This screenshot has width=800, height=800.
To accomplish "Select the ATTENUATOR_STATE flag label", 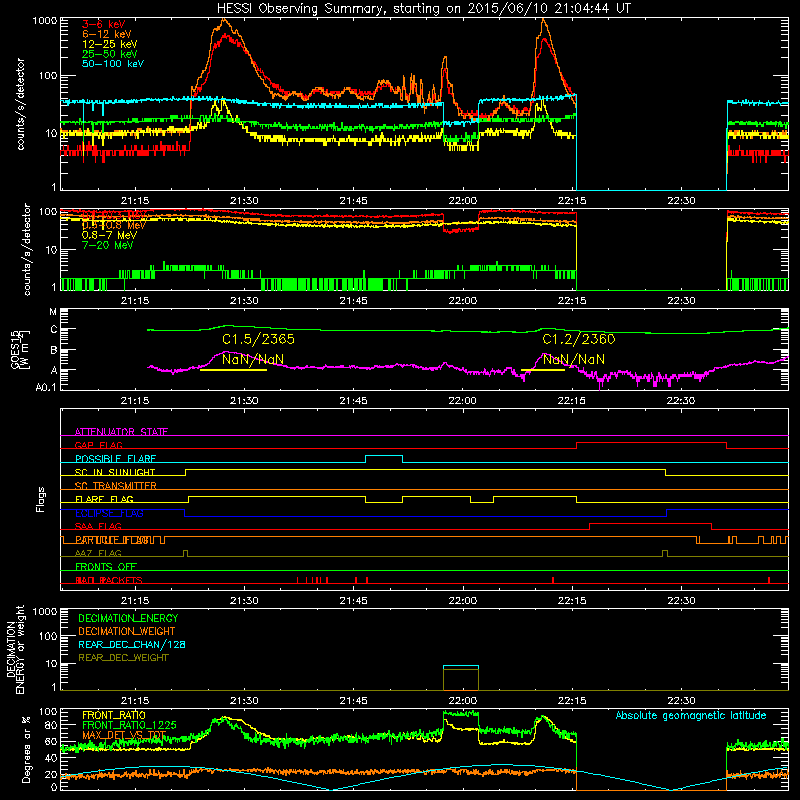I will [121, 432].
